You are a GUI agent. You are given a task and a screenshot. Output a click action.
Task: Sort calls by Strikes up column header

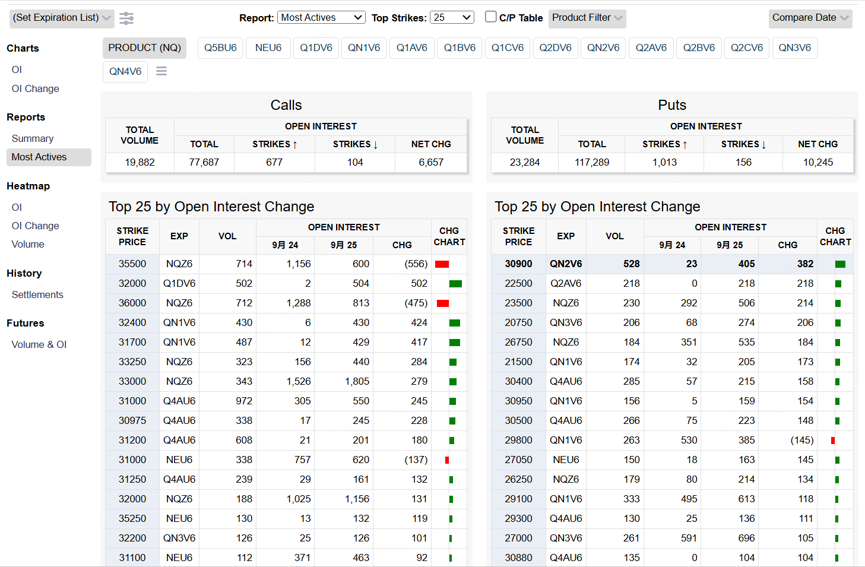275,144
